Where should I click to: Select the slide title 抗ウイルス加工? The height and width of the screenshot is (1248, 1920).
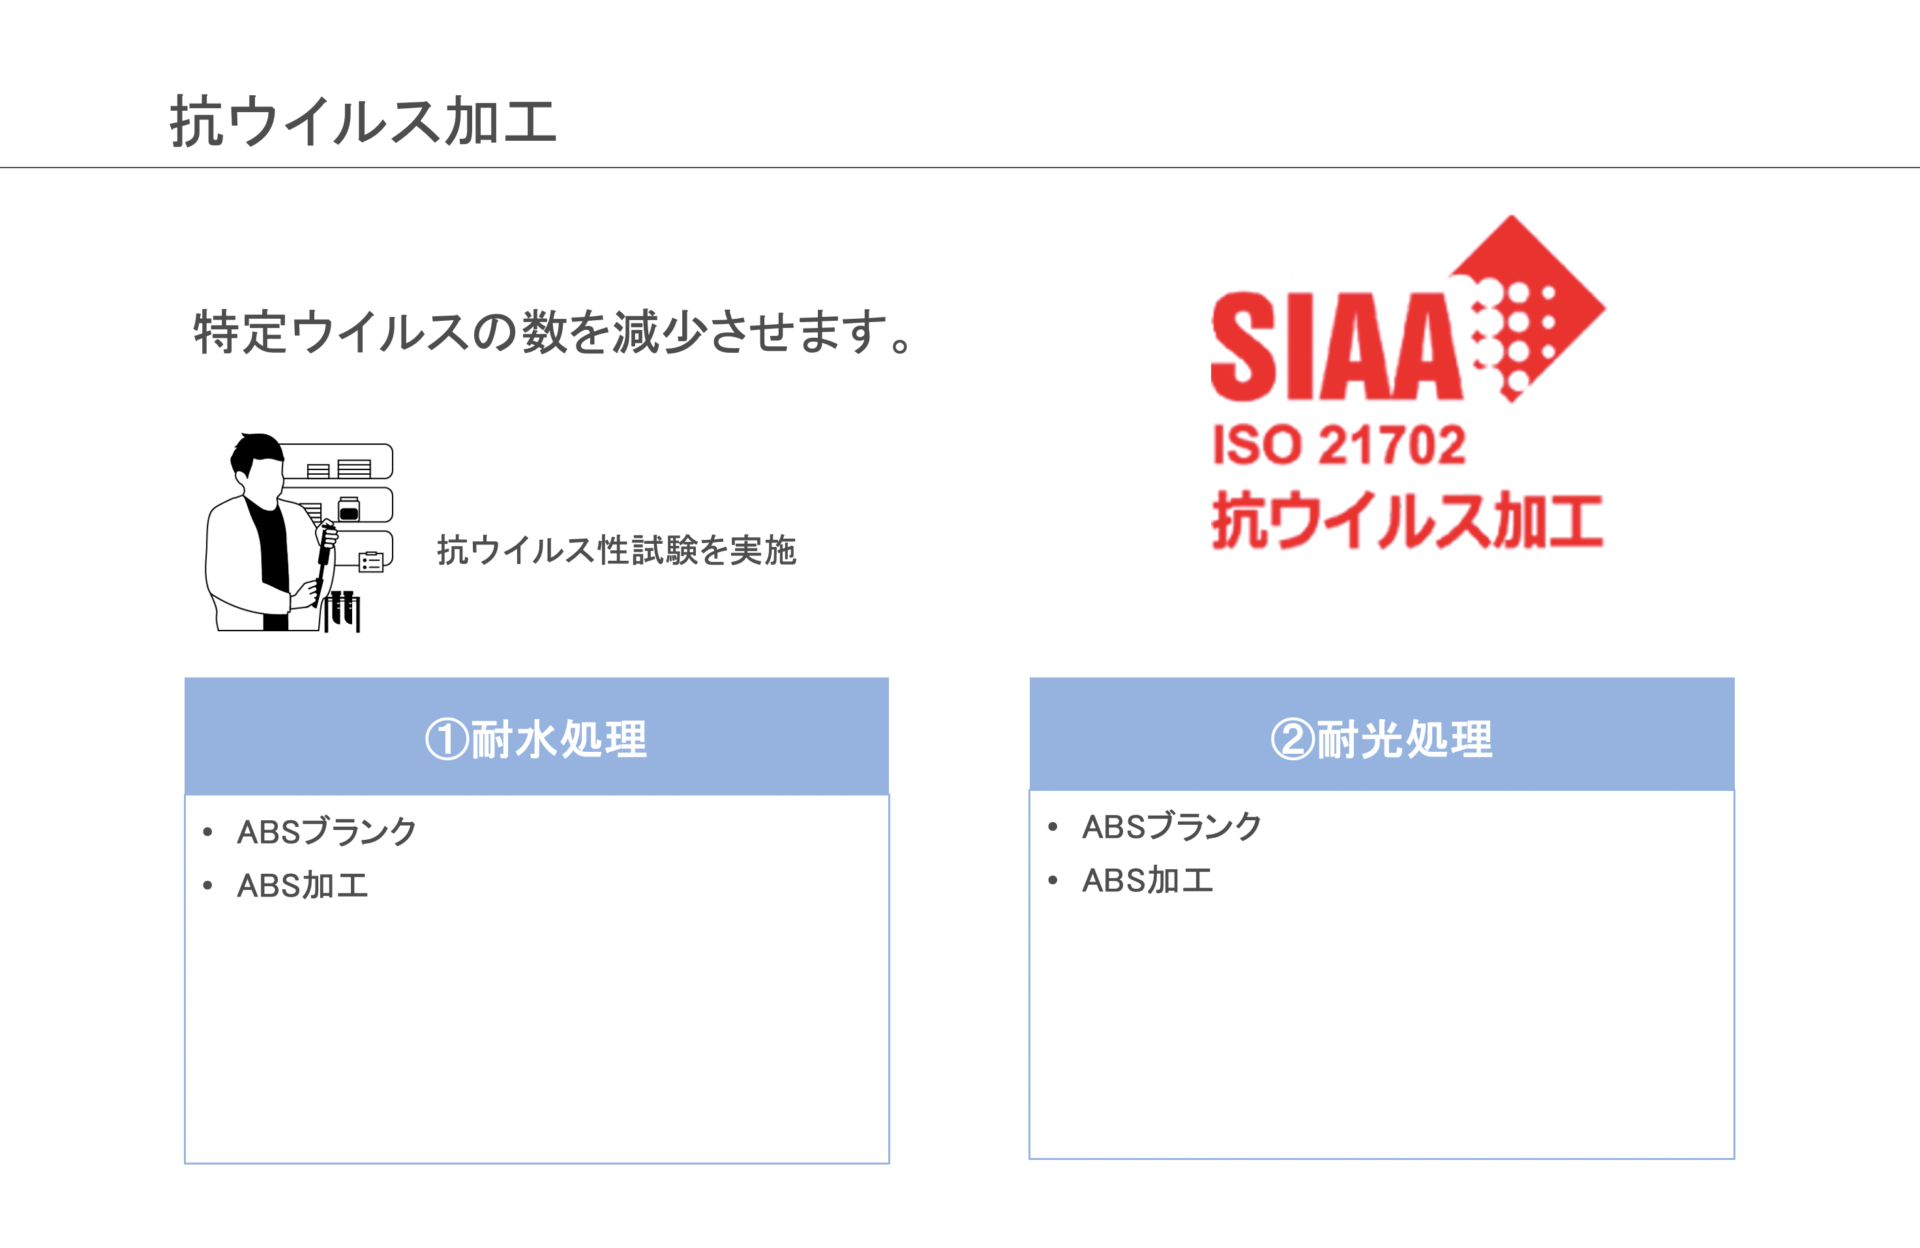(x=363, y=122)
